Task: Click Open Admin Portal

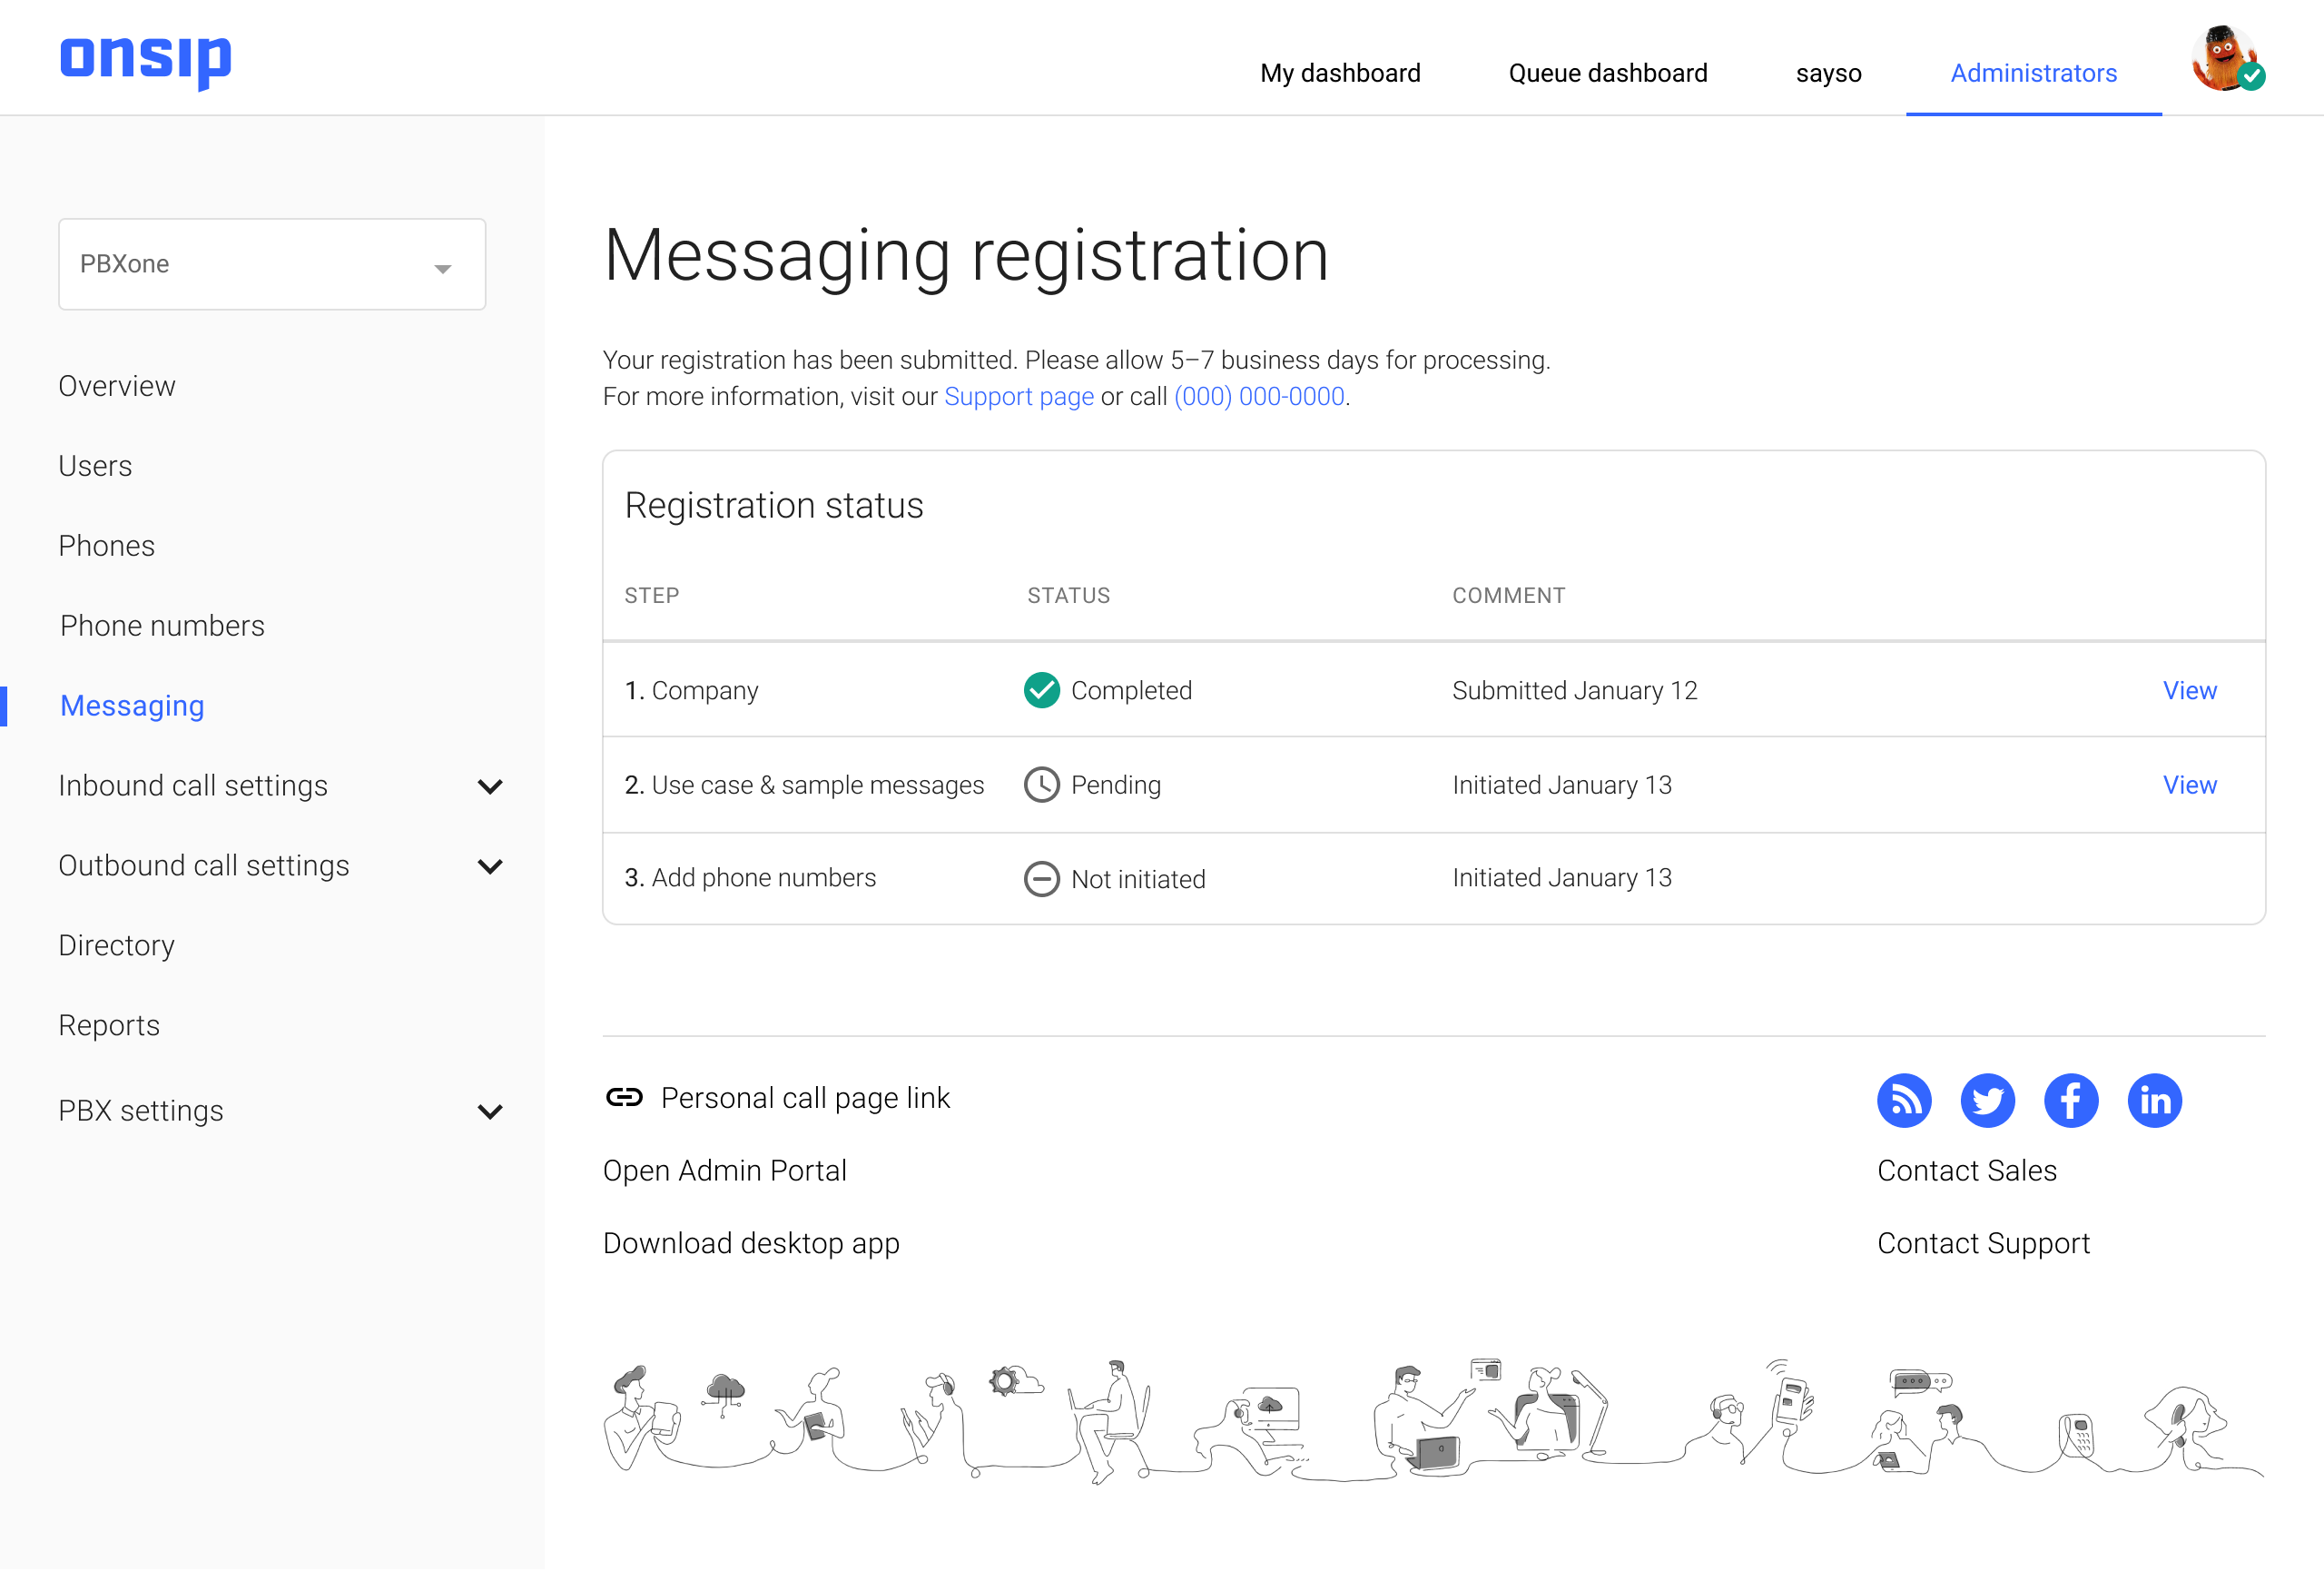Action: [725, 1171]
